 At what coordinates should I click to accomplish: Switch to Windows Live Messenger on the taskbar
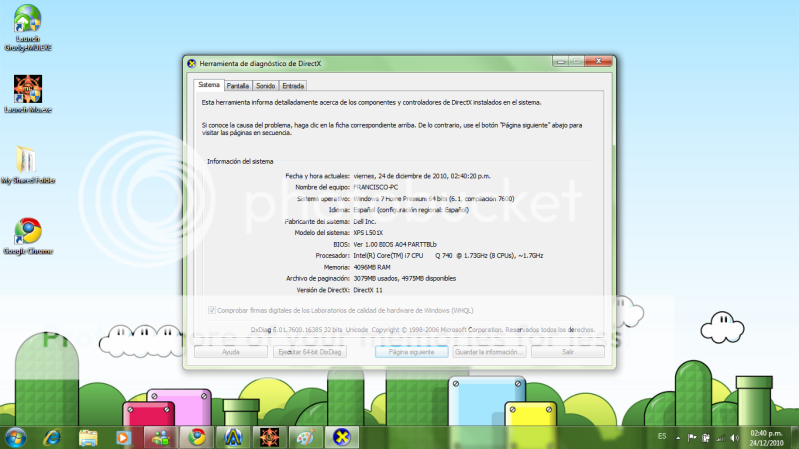pos(161,437)
